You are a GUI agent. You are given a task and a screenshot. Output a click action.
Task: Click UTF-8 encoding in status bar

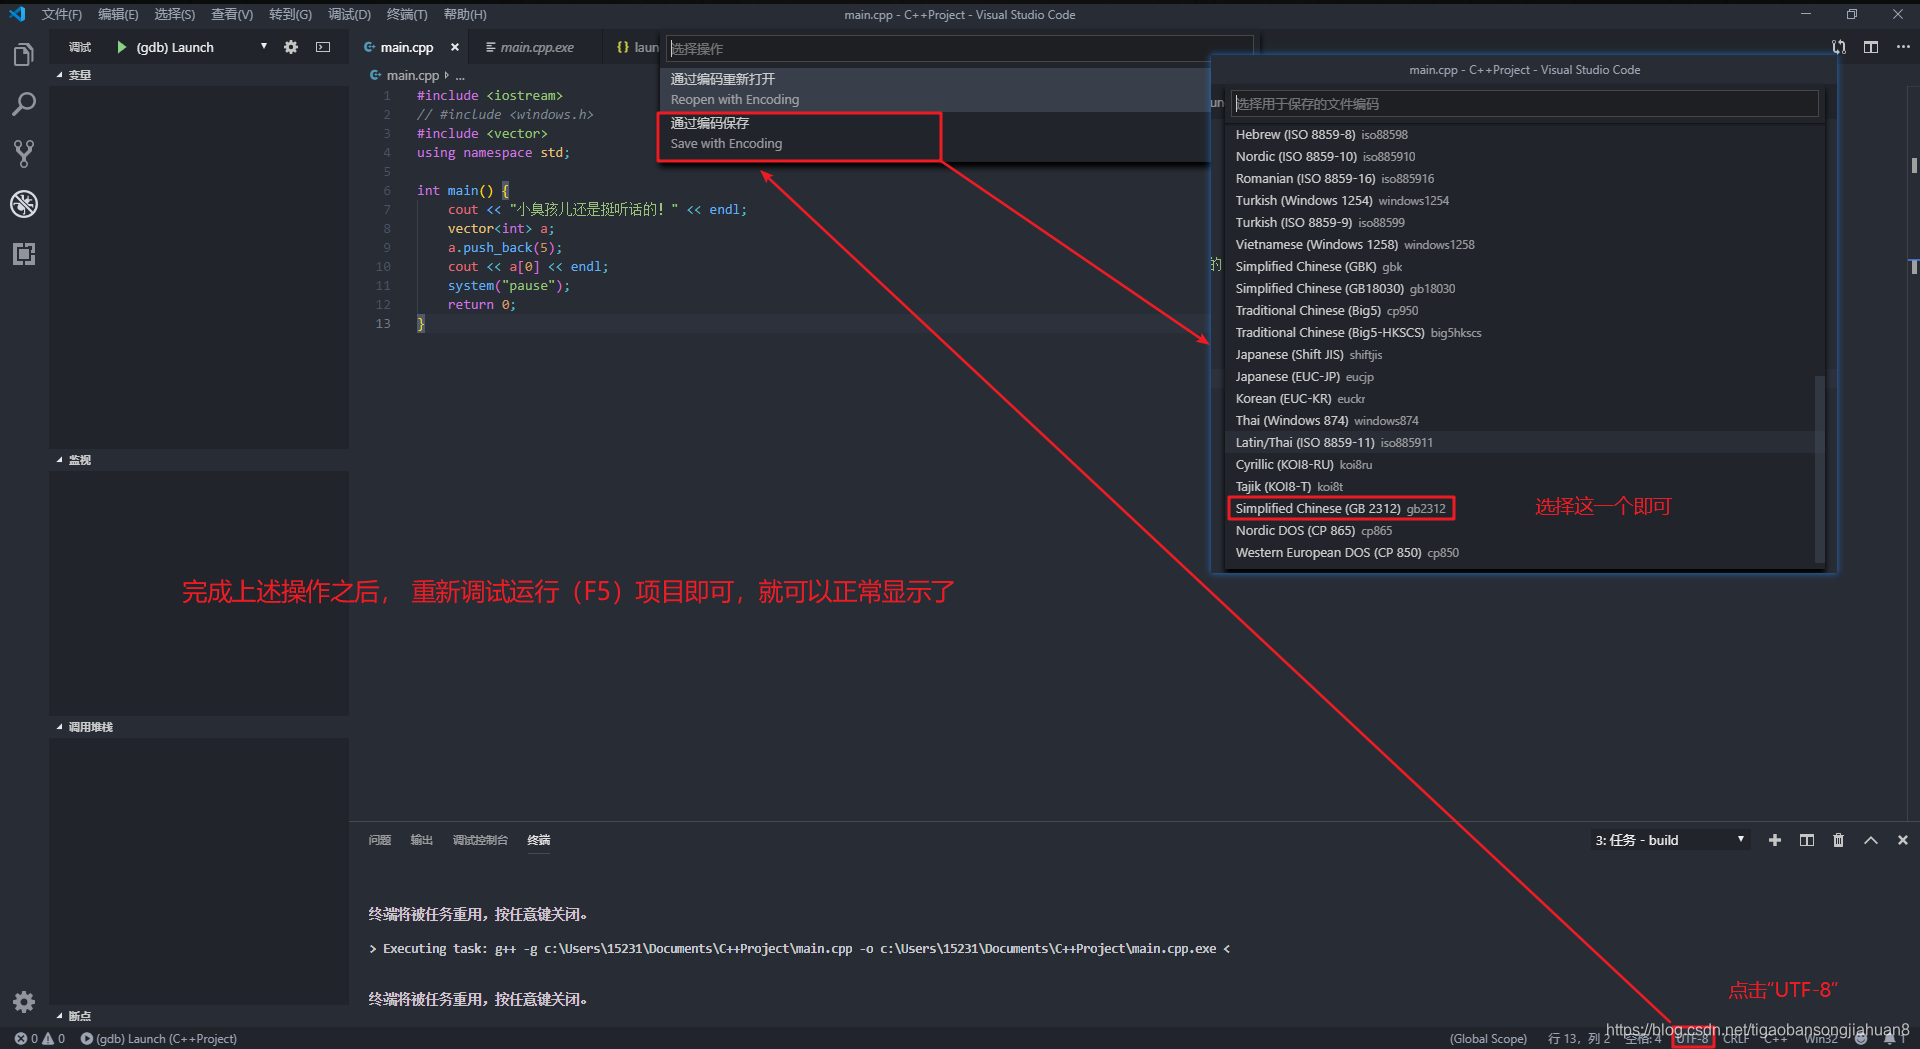1693,1039
